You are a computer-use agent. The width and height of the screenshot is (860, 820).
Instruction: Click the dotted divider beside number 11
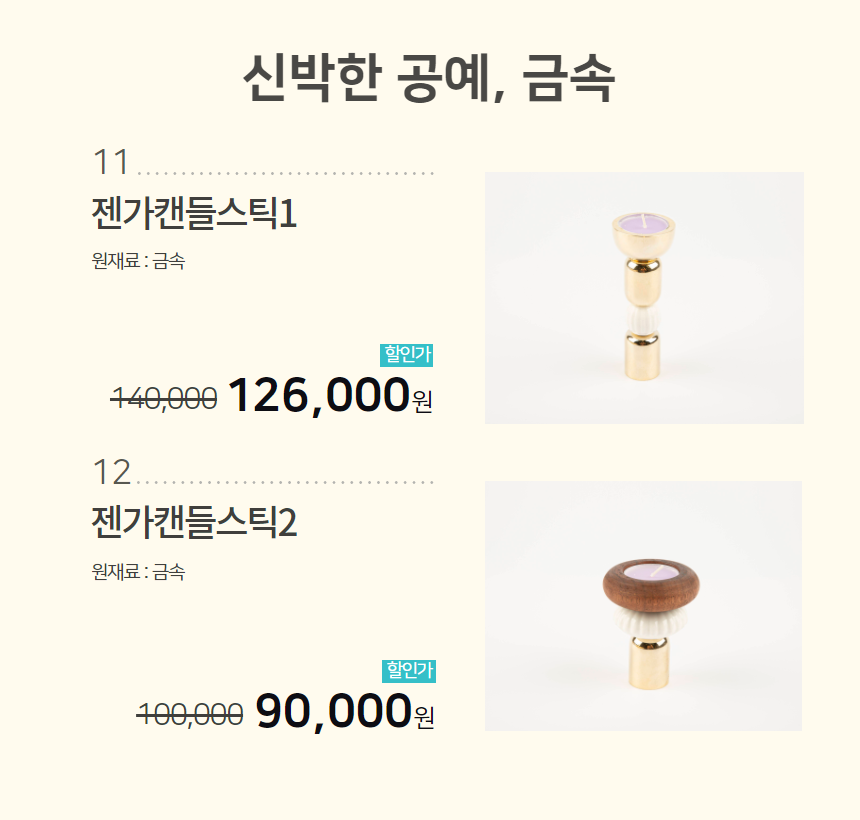[286, 173]
